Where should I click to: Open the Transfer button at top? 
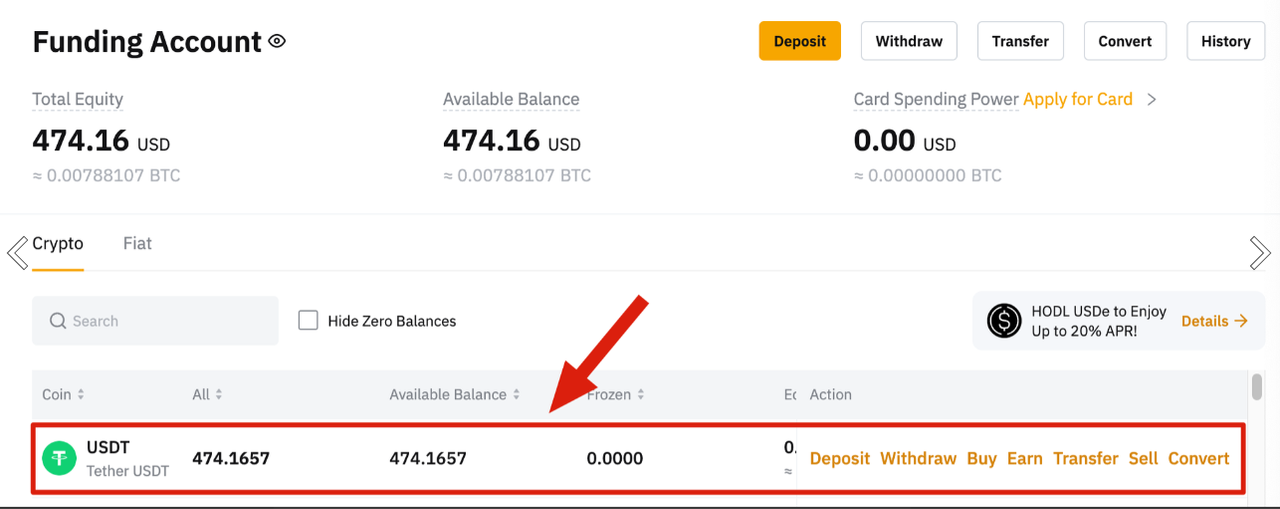1020,41
